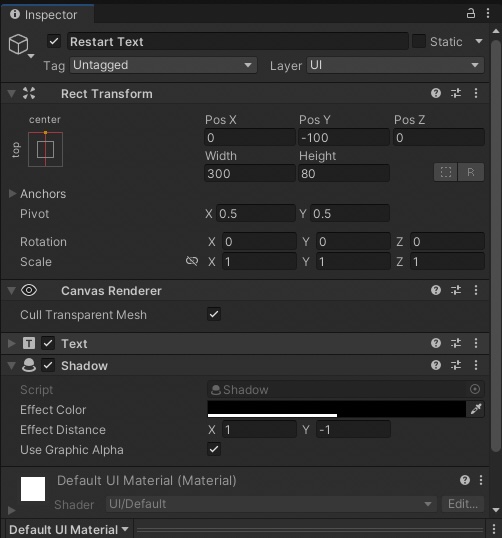
Task: Toggle Cull Transparent Mesh checkbox
Action: pos(214,314)
